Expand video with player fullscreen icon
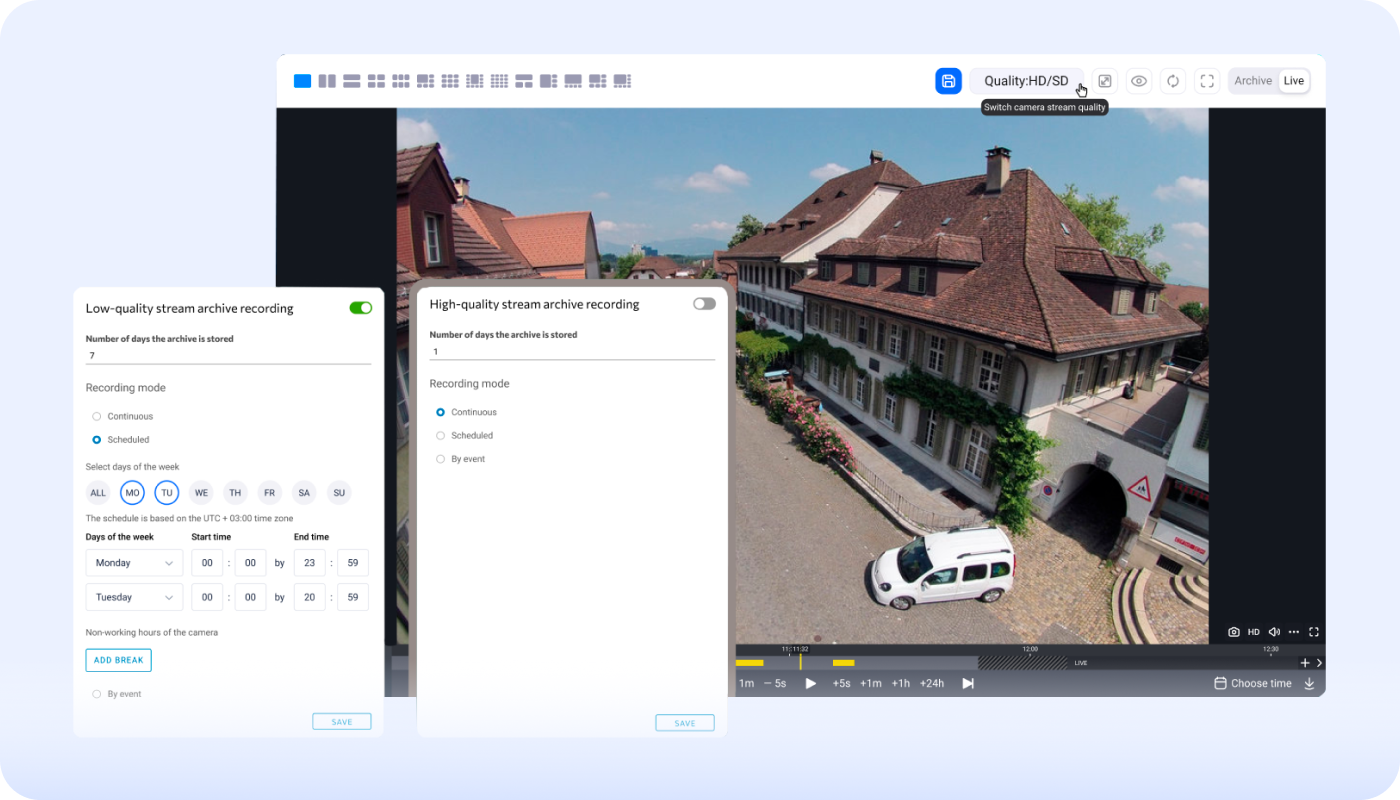Screen dimensions: 1400x800 [1314, 632]
